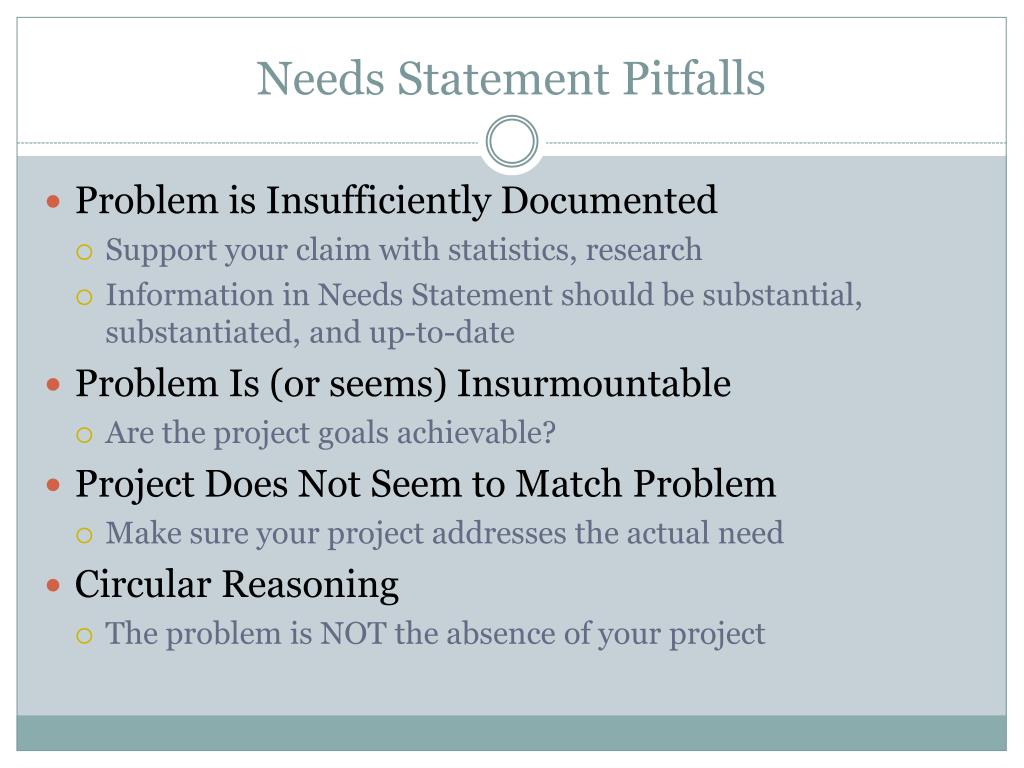Click Make sure your project addresses text
This screenshot has width=1024, height=768.
point(444,534)
